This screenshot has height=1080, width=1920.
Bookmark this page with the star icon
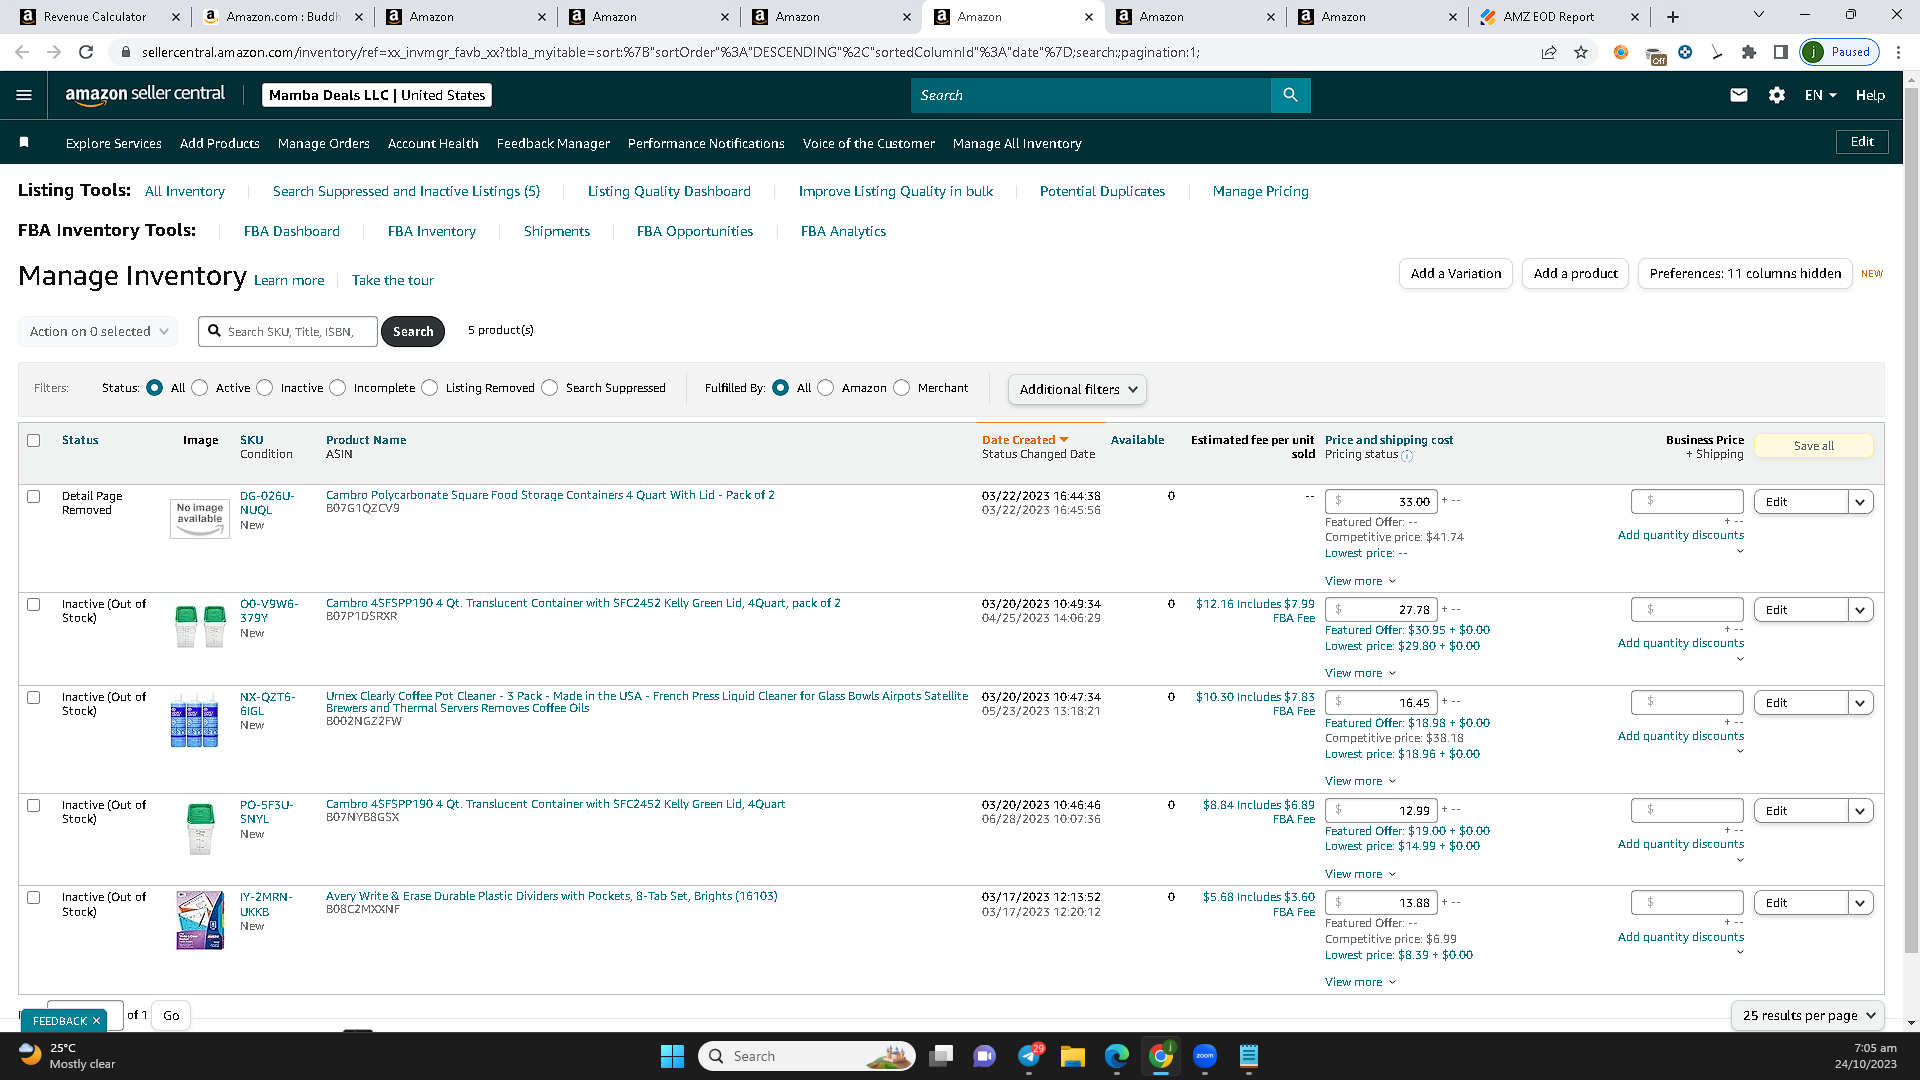click(1581, 52)
